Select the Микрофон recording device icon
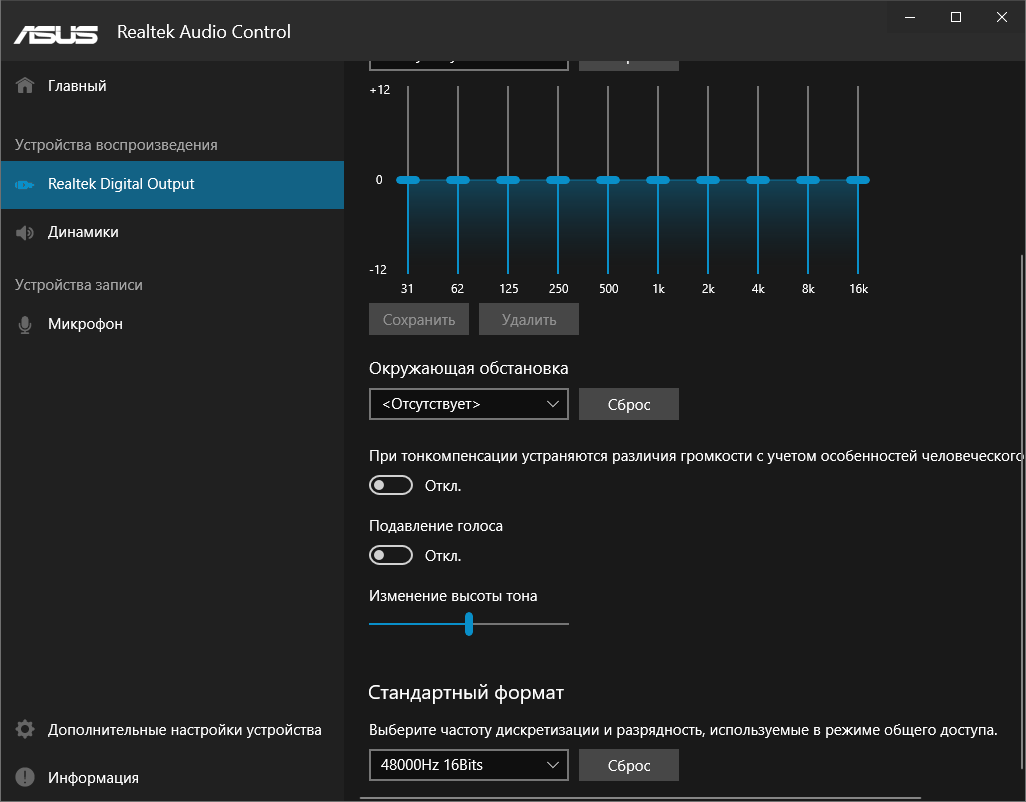 tap(24, 323)
